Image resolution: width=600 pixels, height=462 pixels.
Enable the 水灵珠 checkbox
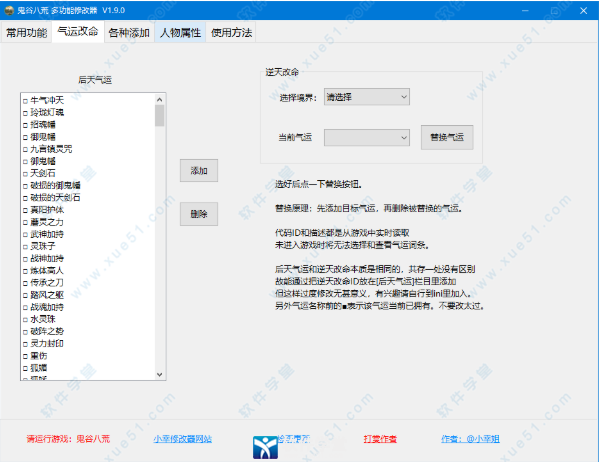point(25,319)
